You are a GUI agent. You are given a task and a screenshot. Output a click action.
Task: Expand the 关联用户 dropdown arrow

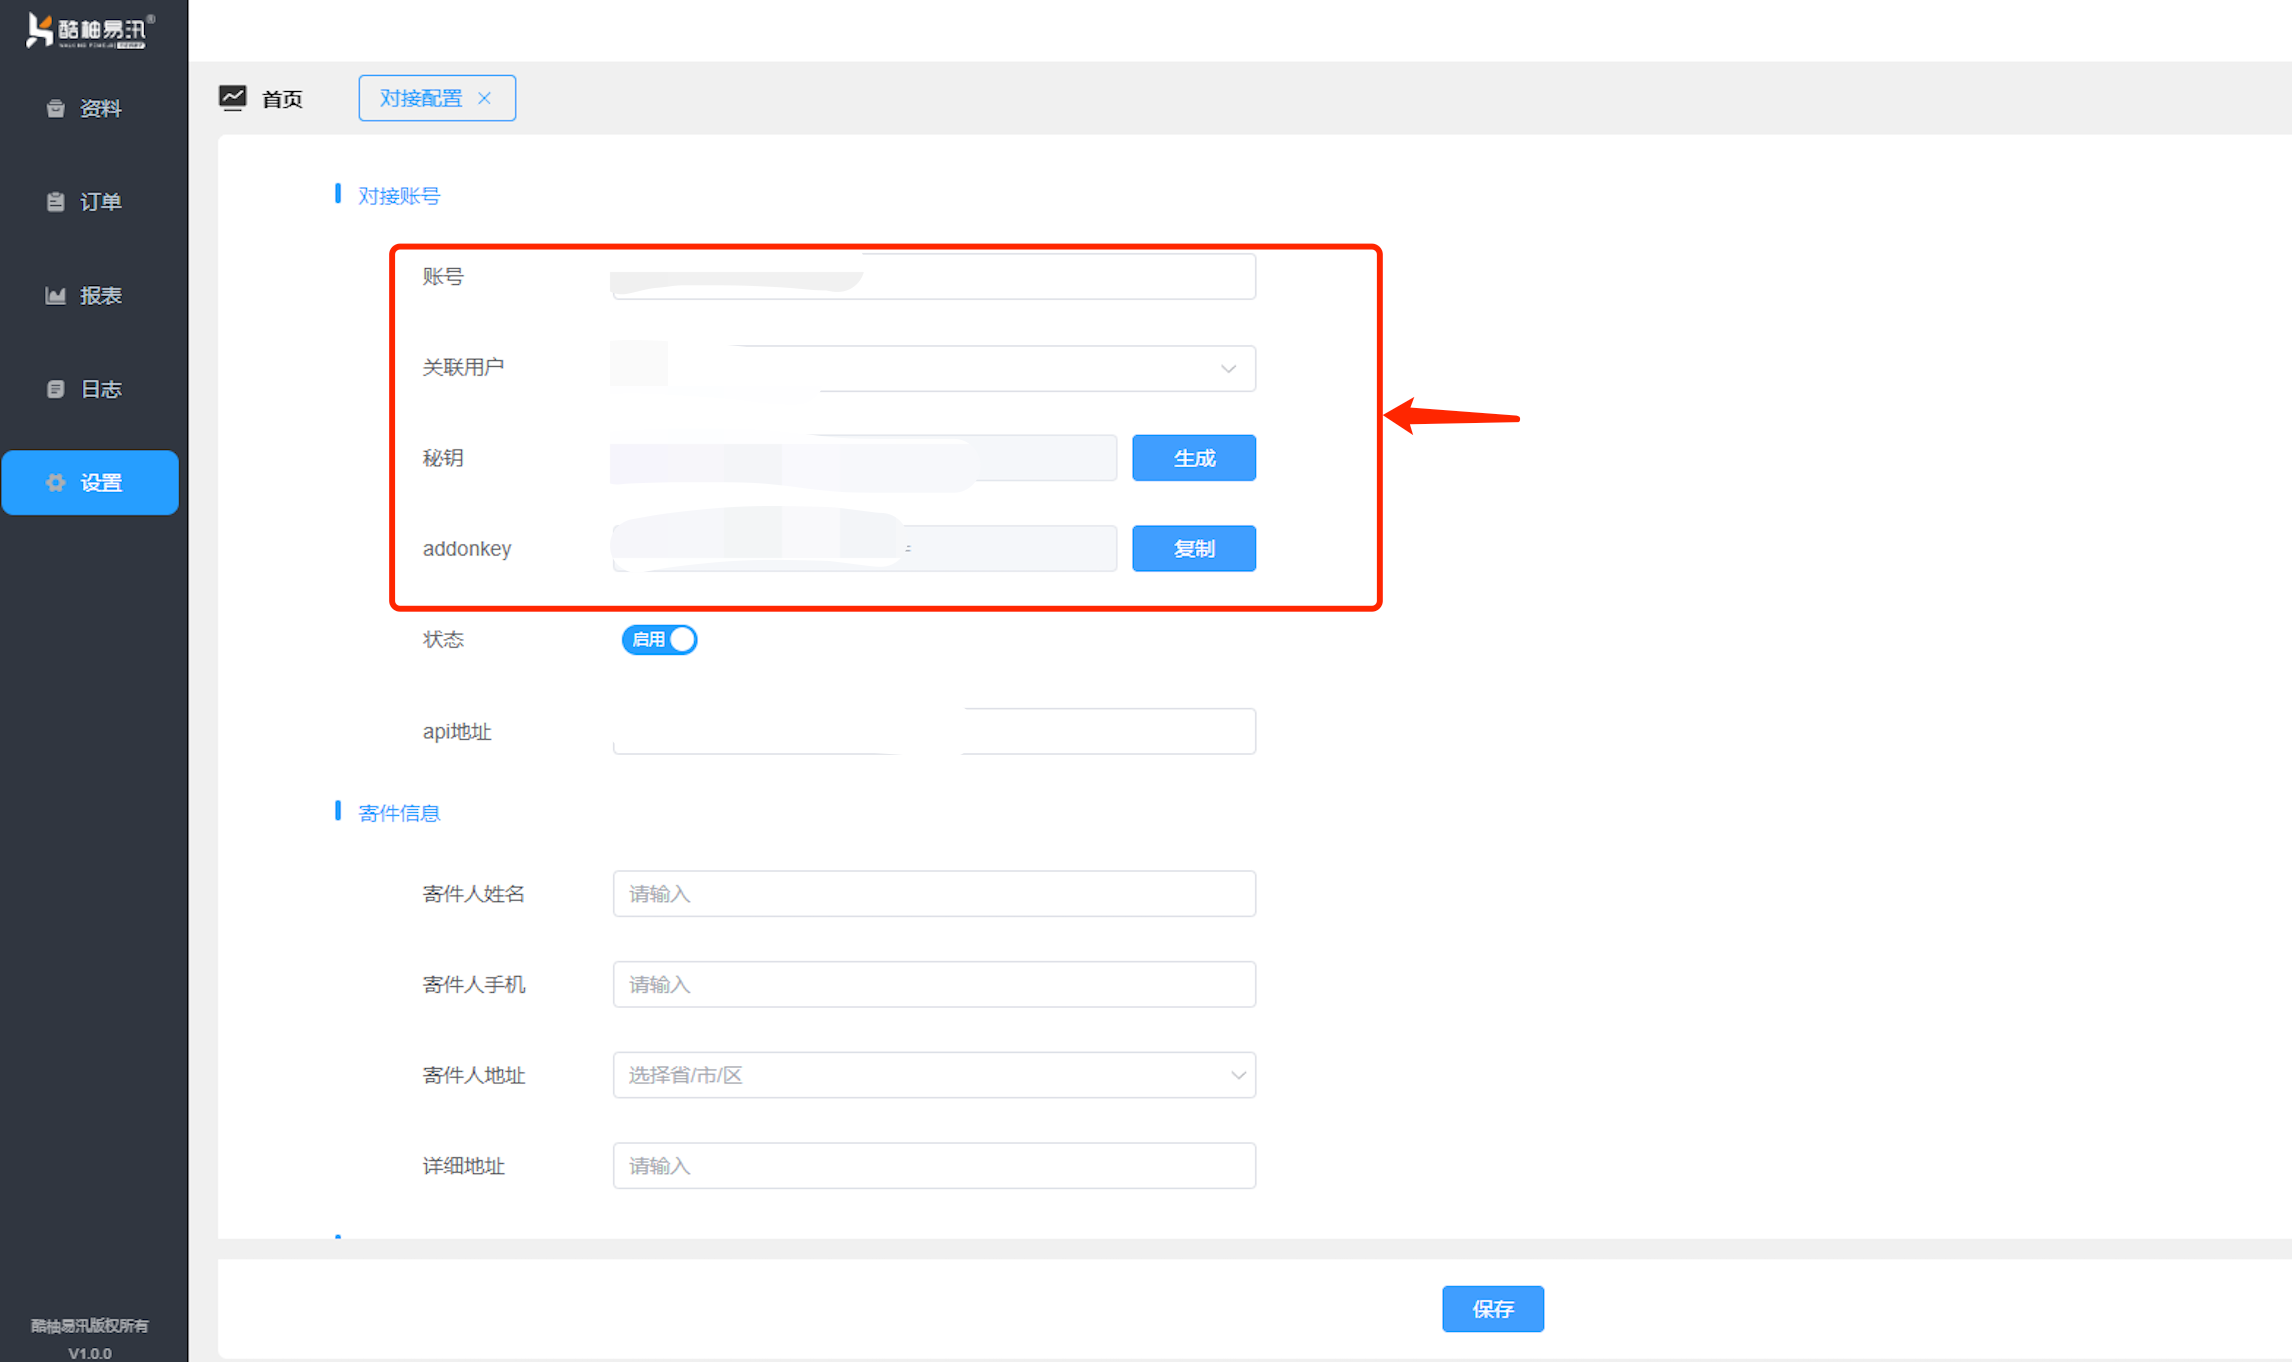coord(1228,369)
